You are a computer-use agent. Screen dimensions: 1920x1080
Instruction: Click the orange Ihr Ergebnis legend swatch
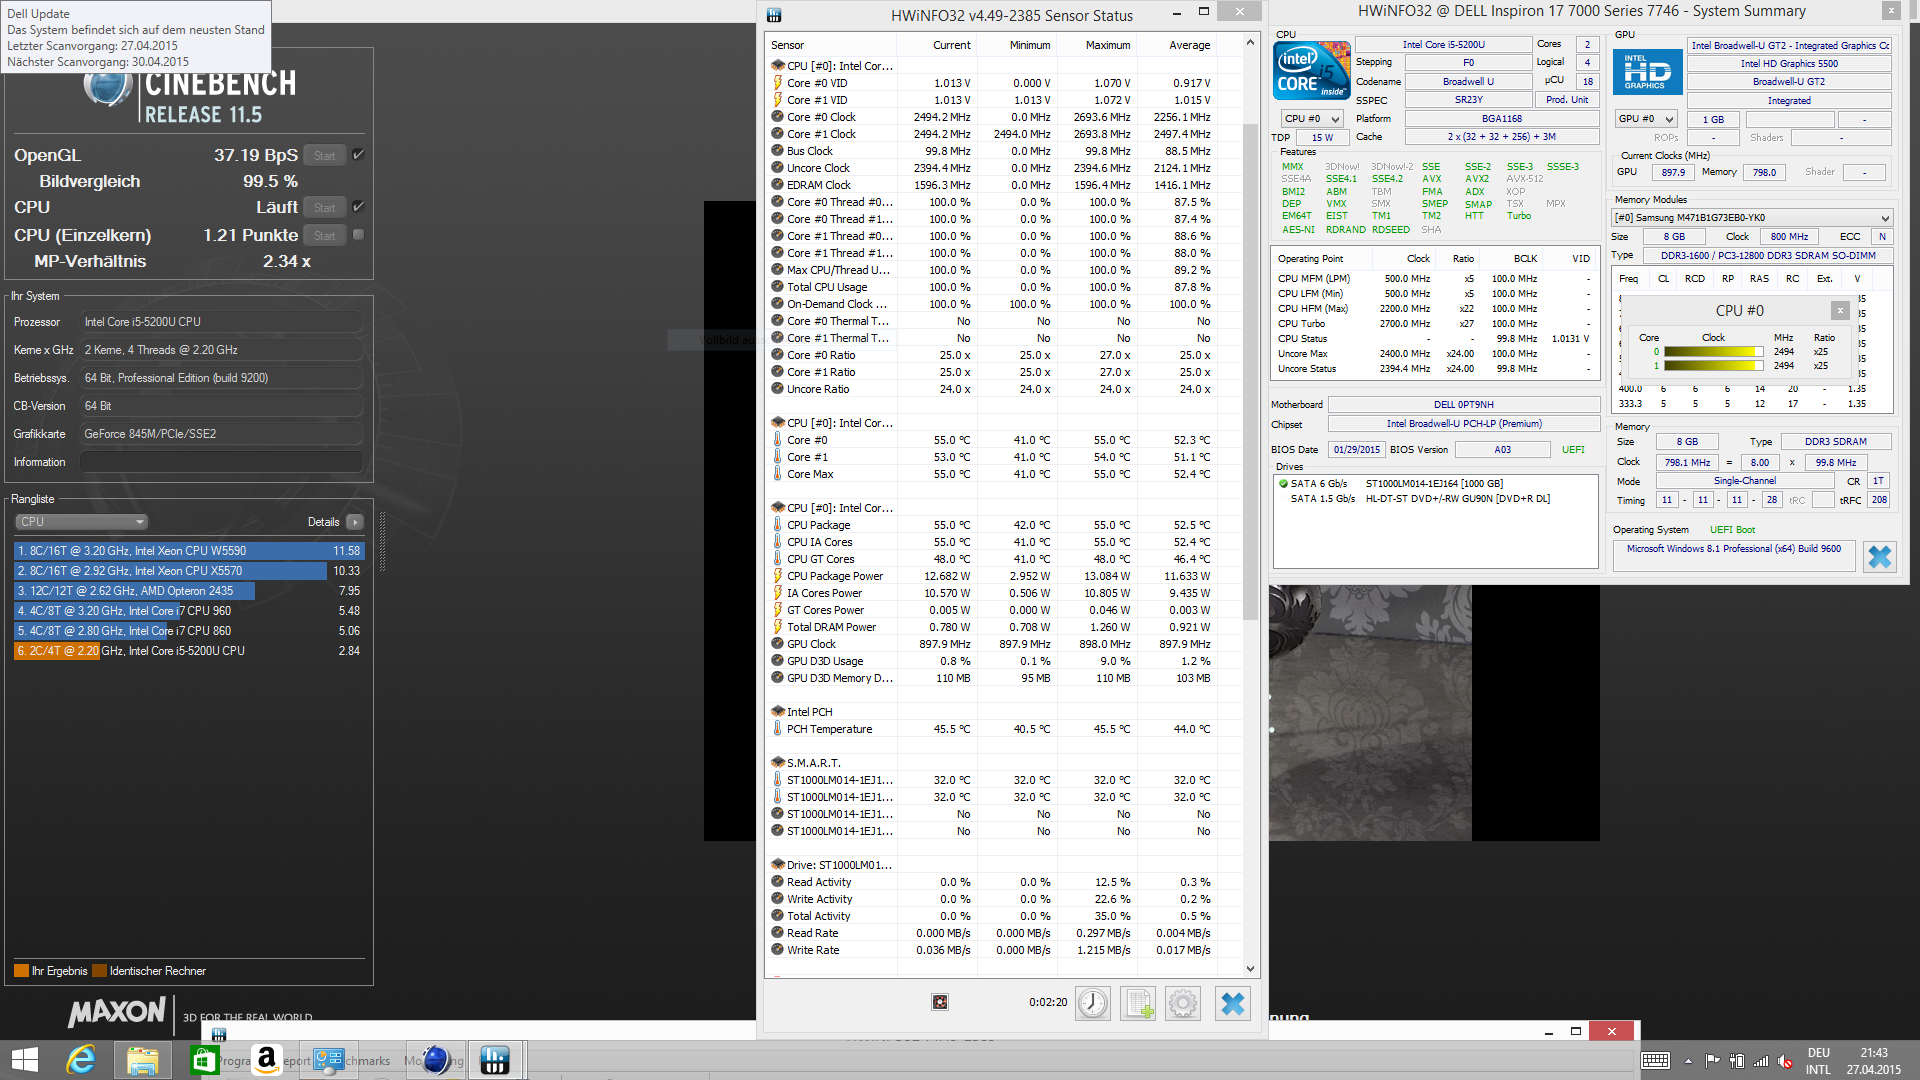pyautogui.click(x=21, y=971)
